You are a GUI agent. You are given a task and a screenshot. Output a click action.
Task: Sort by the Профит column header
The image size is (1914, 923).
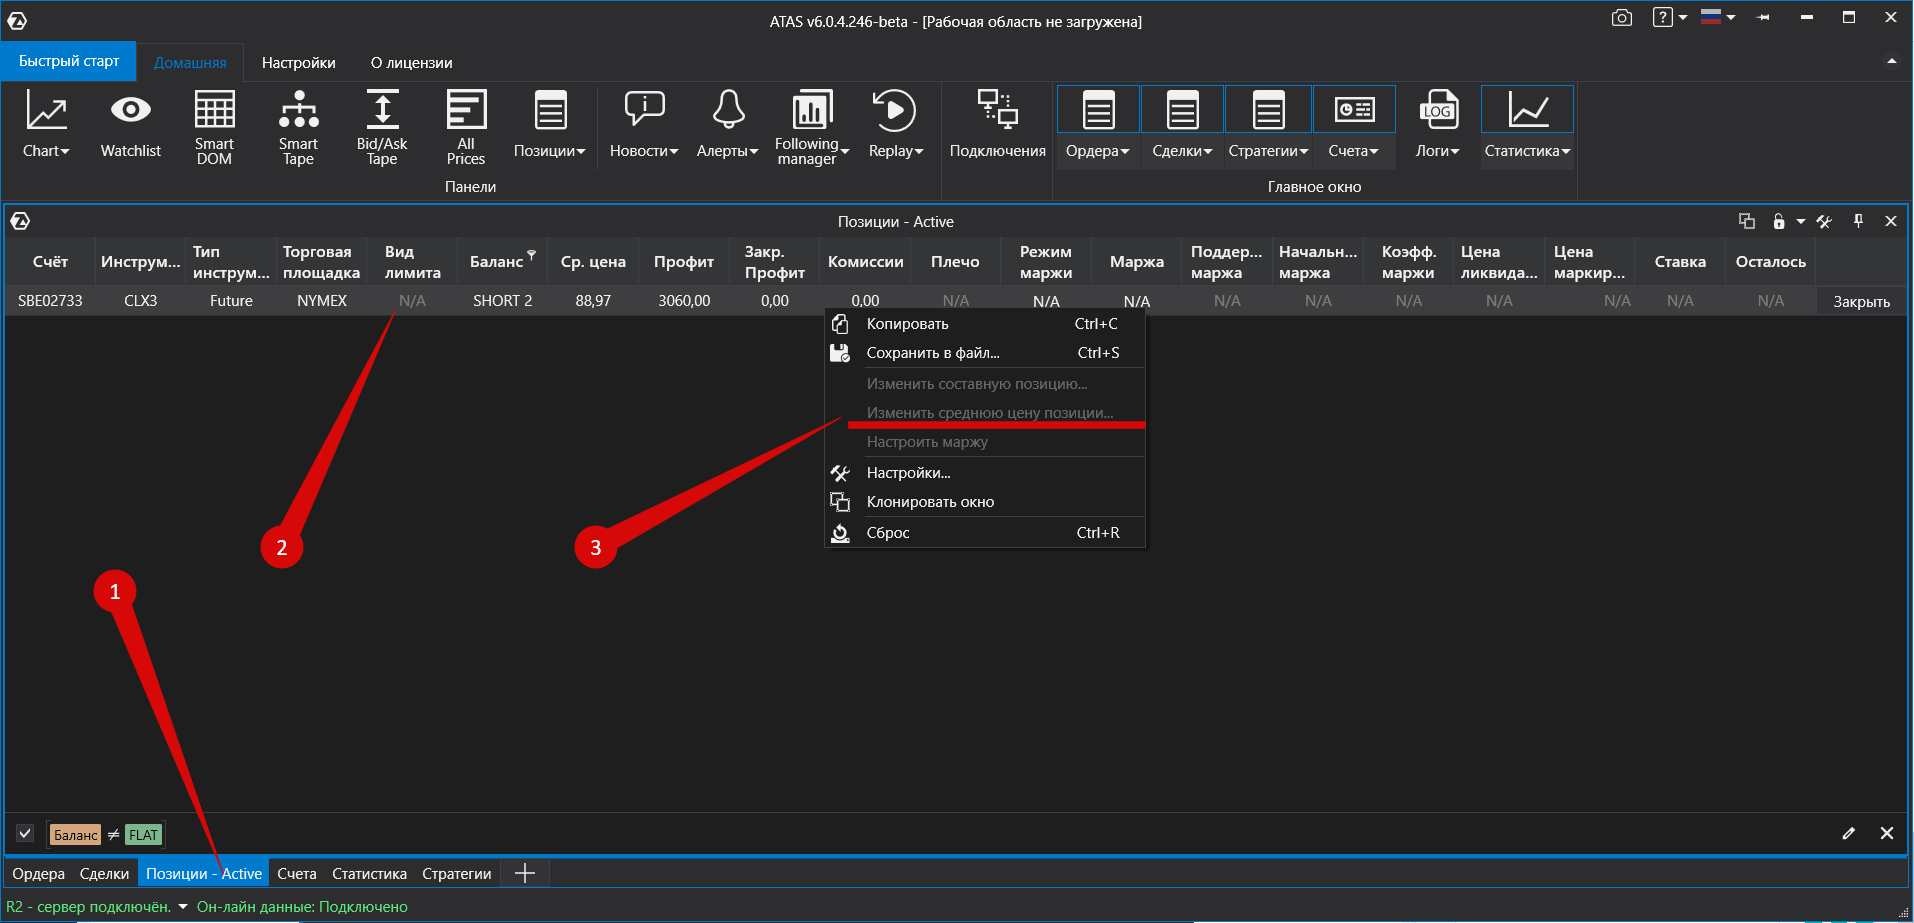(x=684, y=262)
